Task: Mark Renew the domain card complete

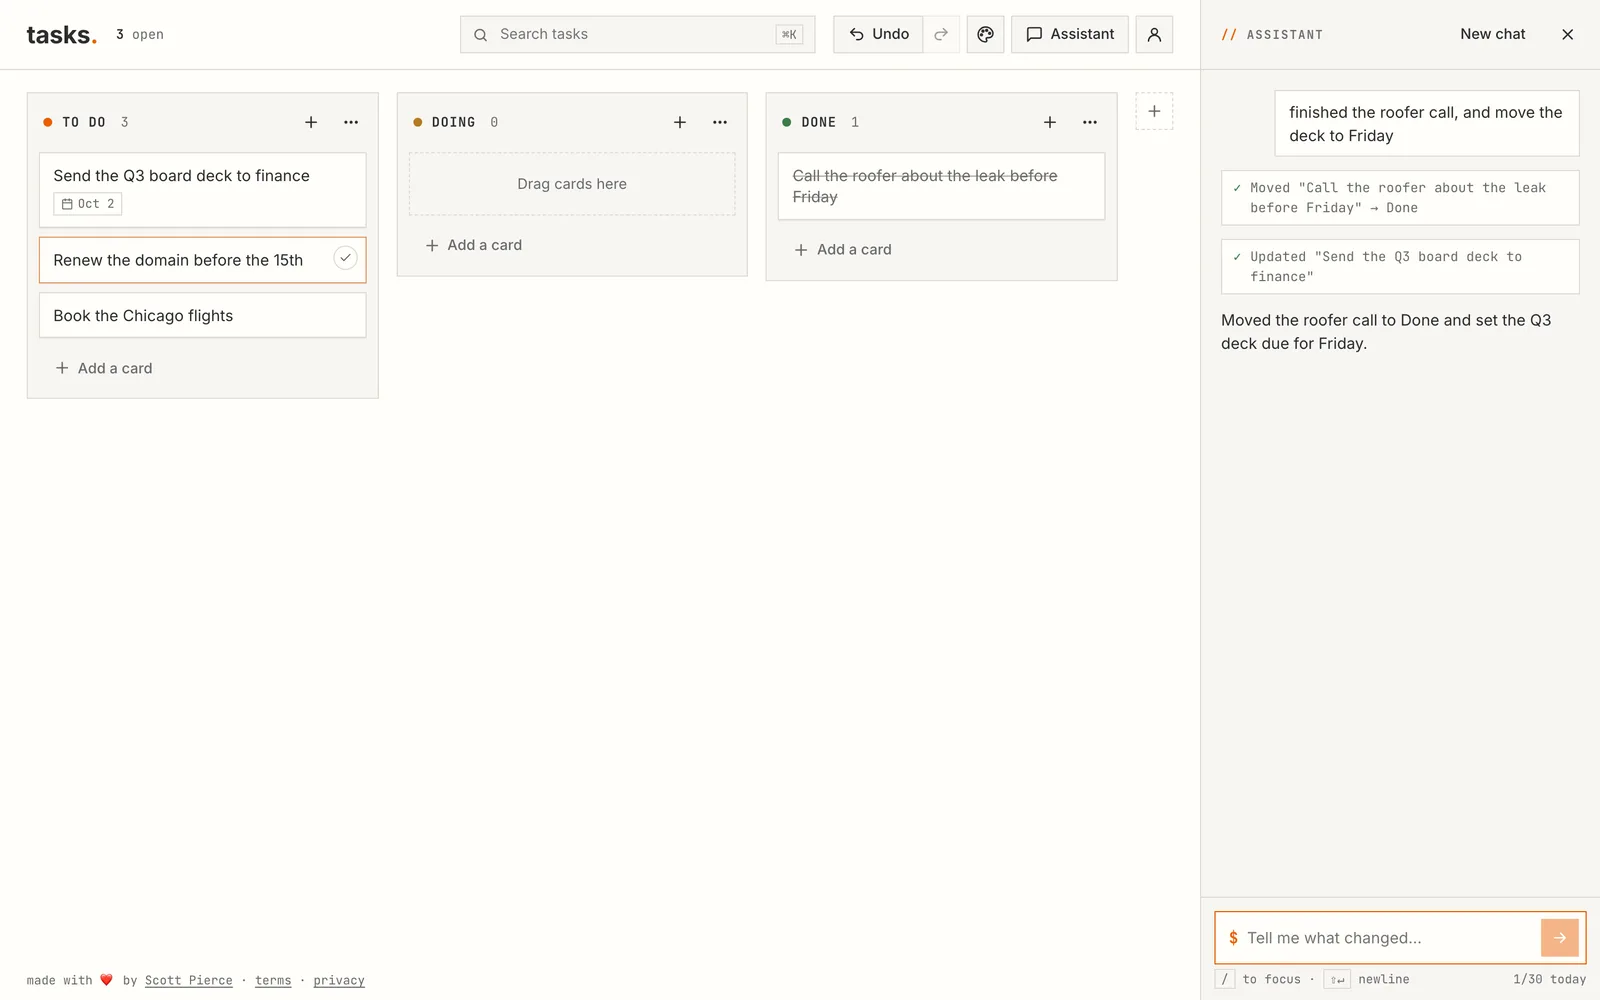Action: pos(345,258)
